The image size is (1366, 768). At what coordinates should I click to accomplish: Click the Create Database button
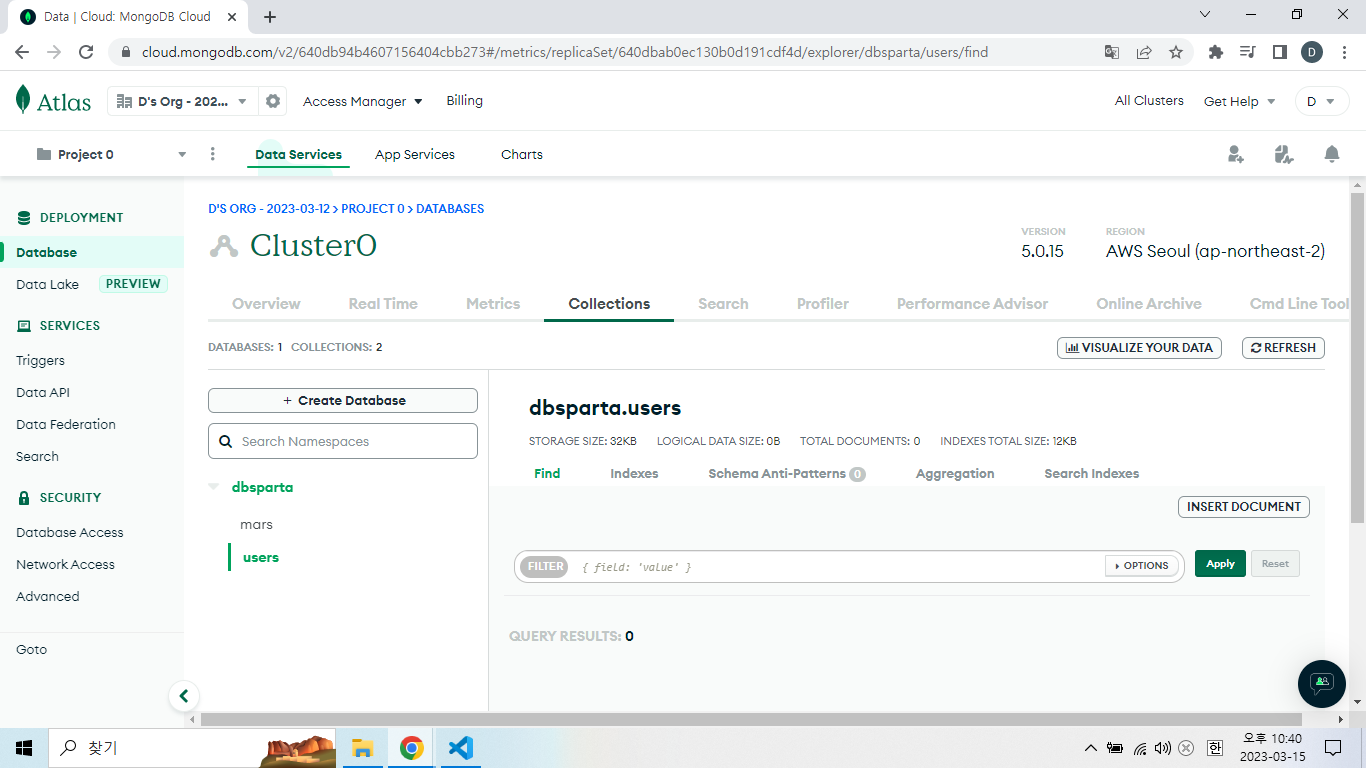(343, 400)
